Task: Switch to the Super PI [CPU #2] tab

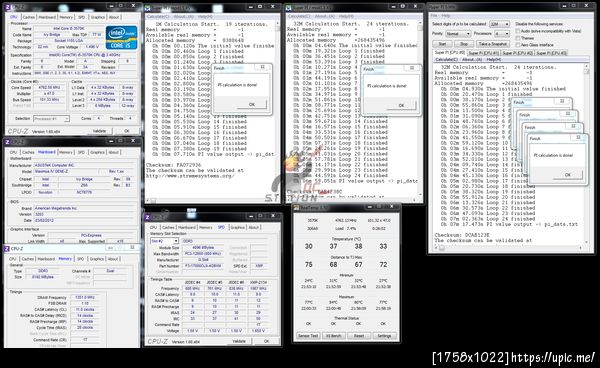Action: point(518,53)
